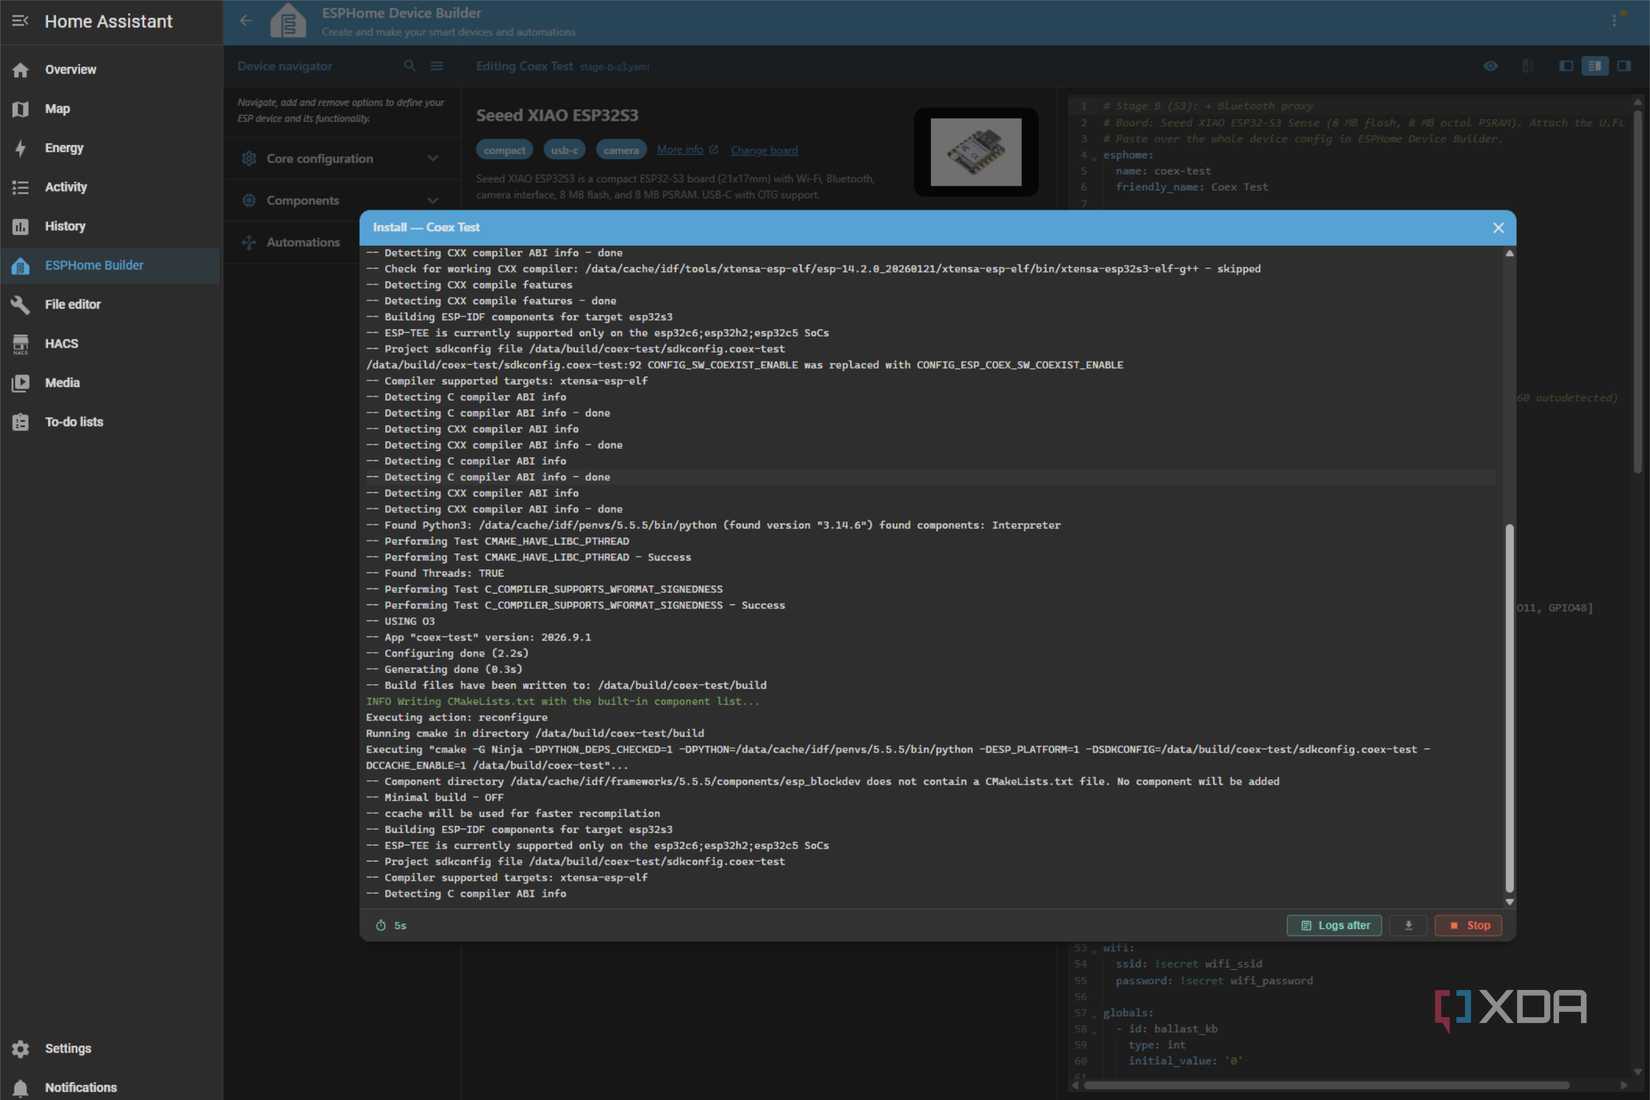Image resolution: width=1650 pixels, height=1100 pixels.
Task: Fold YAML line 53 wifi section
Action: tap(1095, 950)
